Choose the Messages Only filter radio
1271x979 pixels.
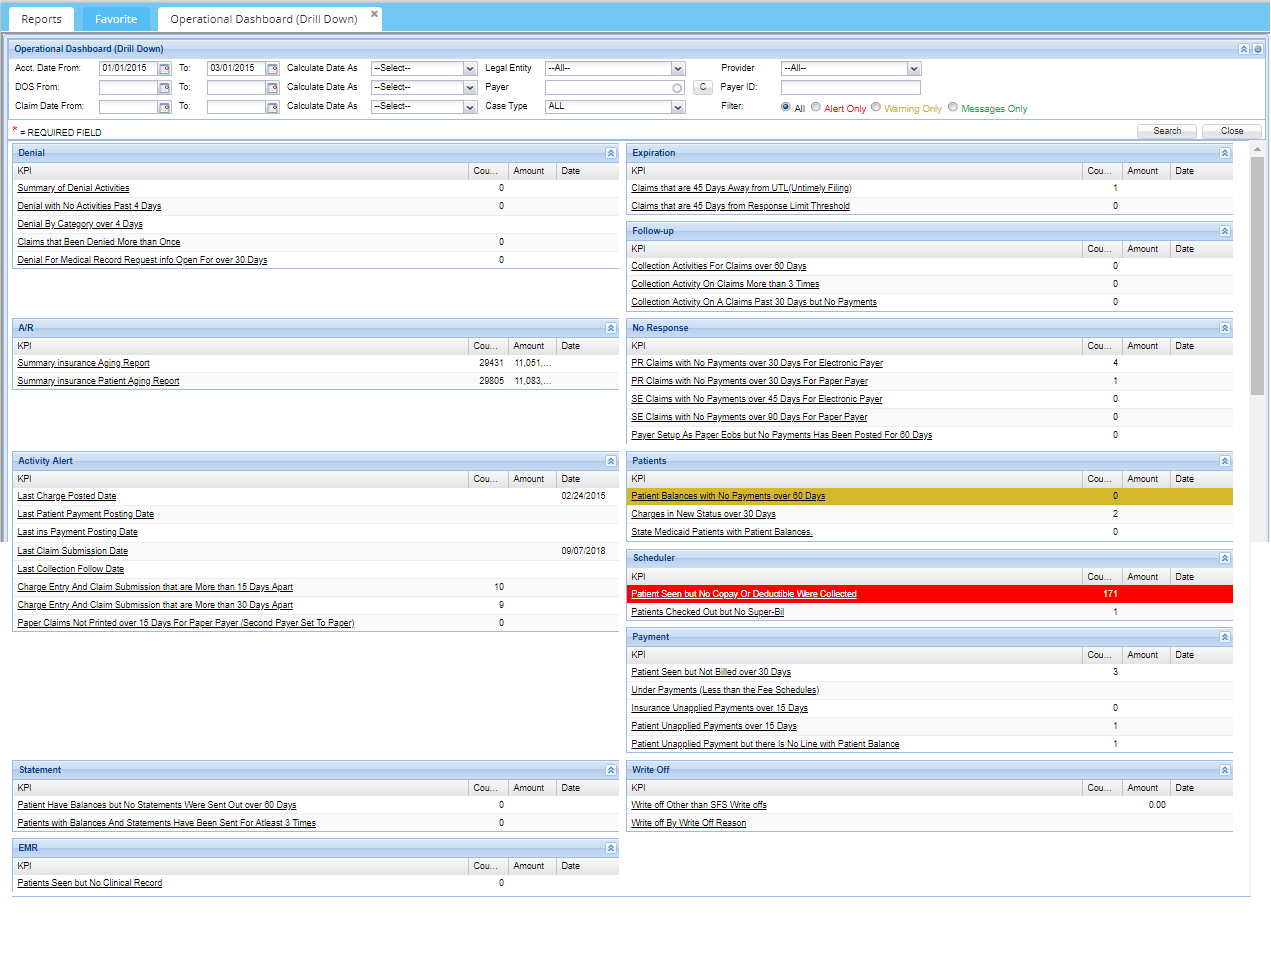(953, 107)
